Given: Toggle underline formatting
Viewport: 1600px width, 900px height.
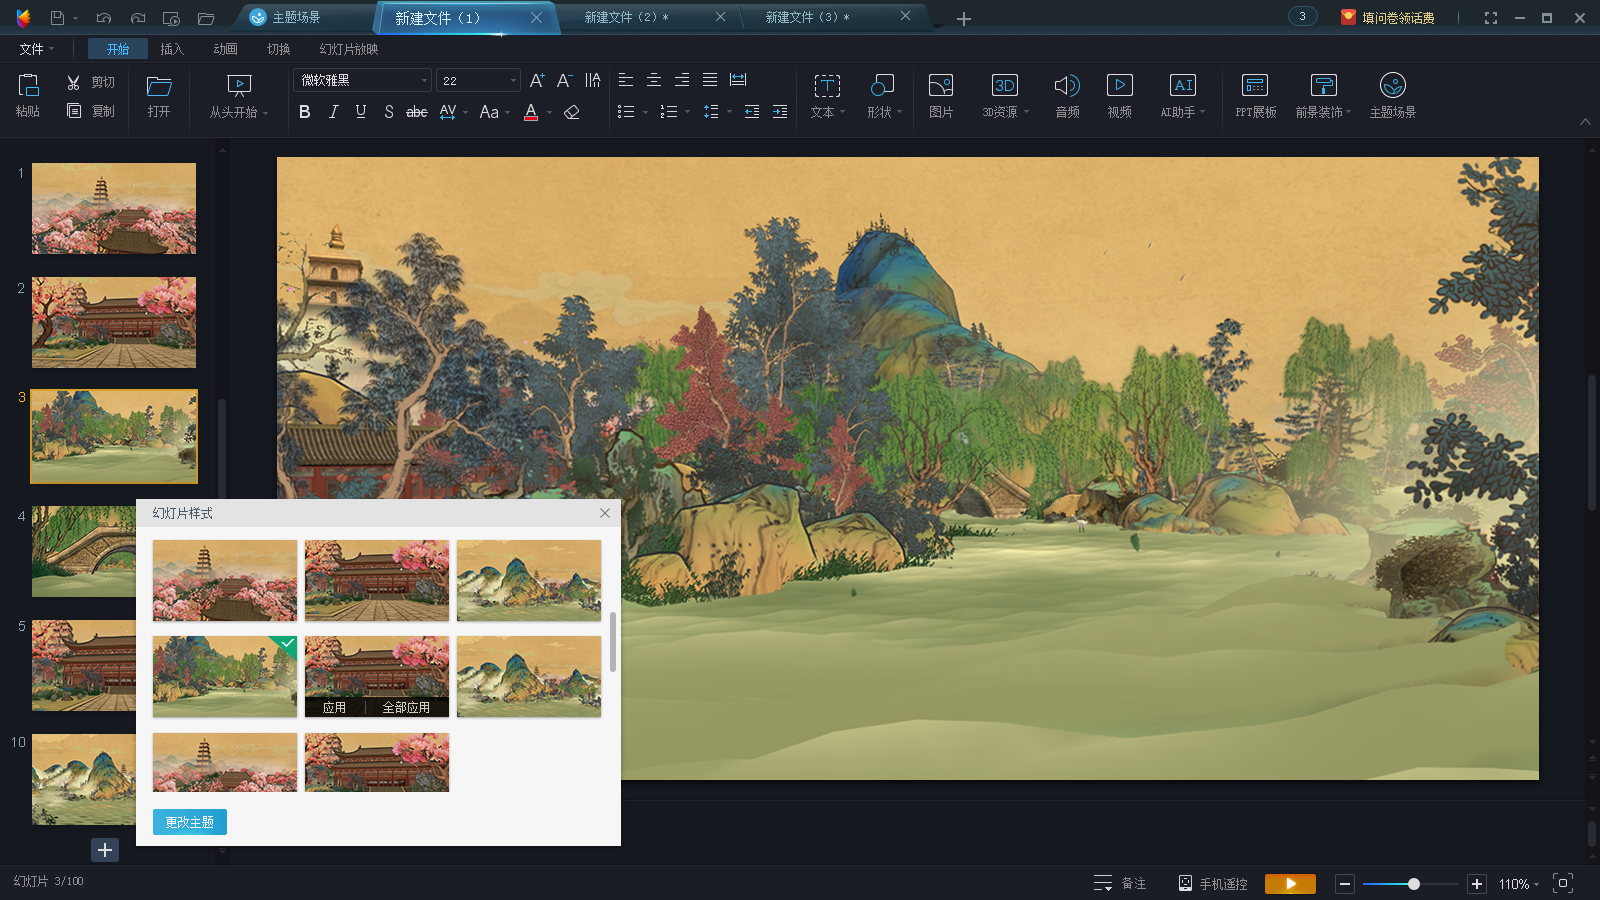Looking at the screenshot, I should 361,112.
